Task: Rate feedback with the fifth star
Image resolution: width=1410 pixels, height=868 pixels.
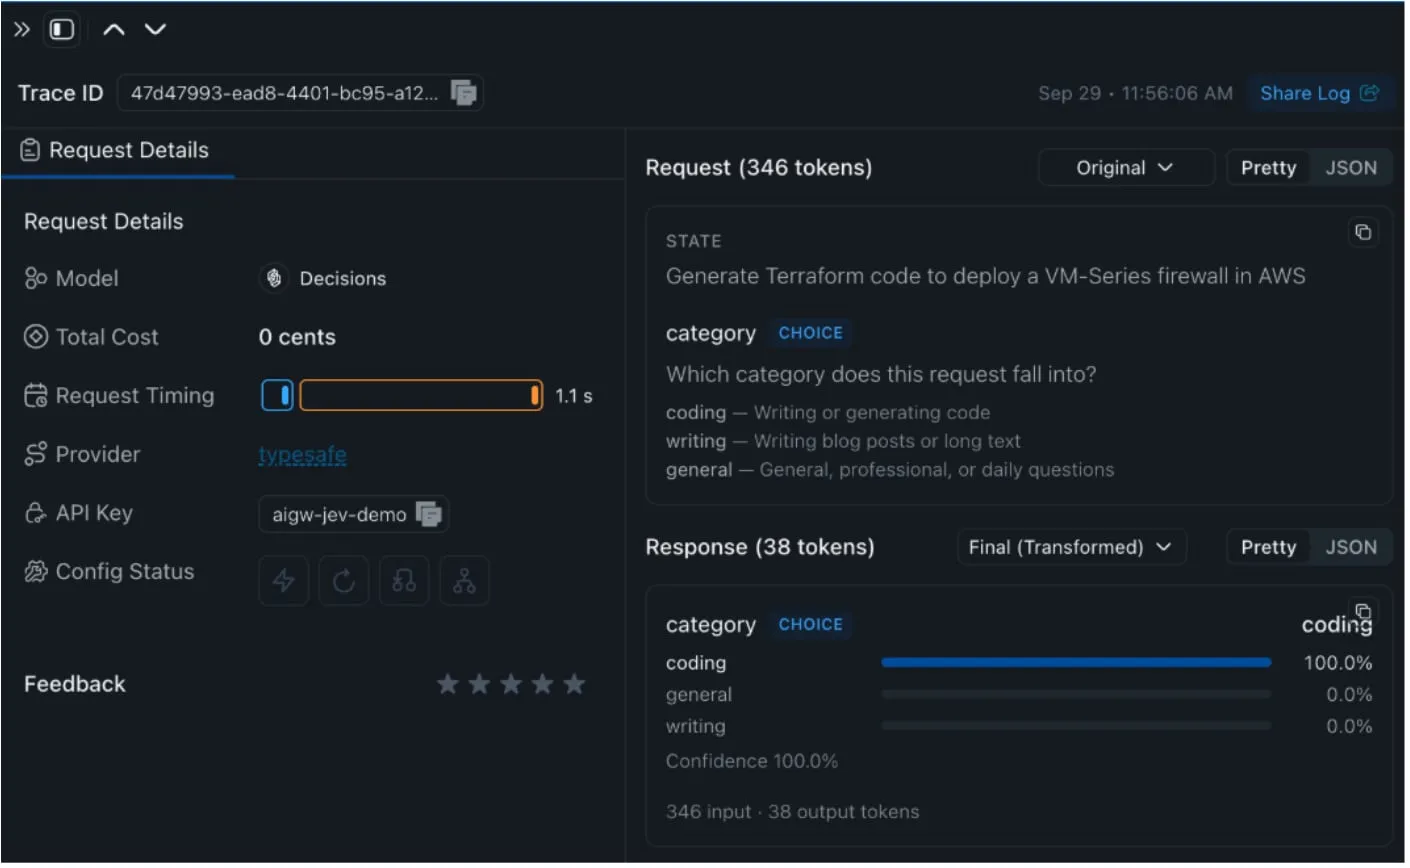Action: point(574,684)
